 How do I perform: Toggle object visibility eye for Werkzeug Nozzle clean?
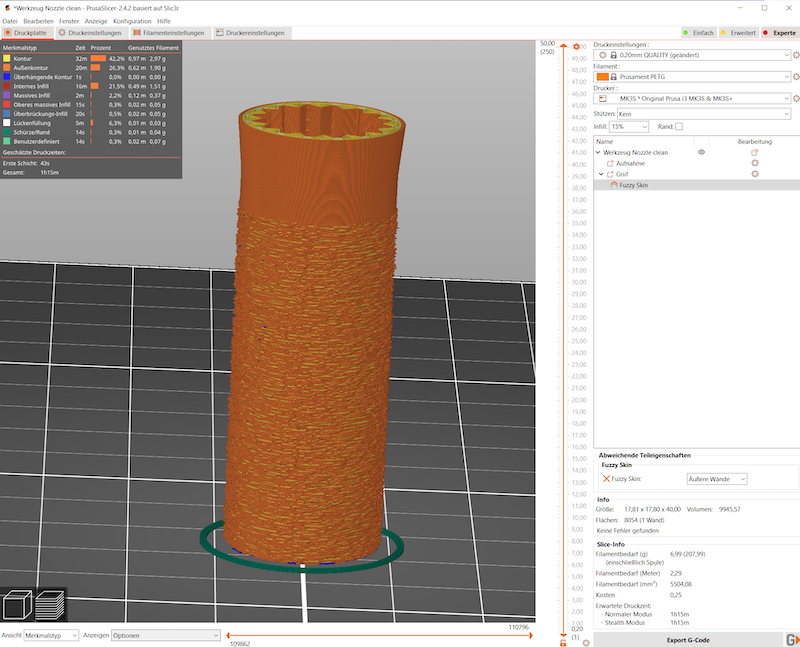pos(702,152)
